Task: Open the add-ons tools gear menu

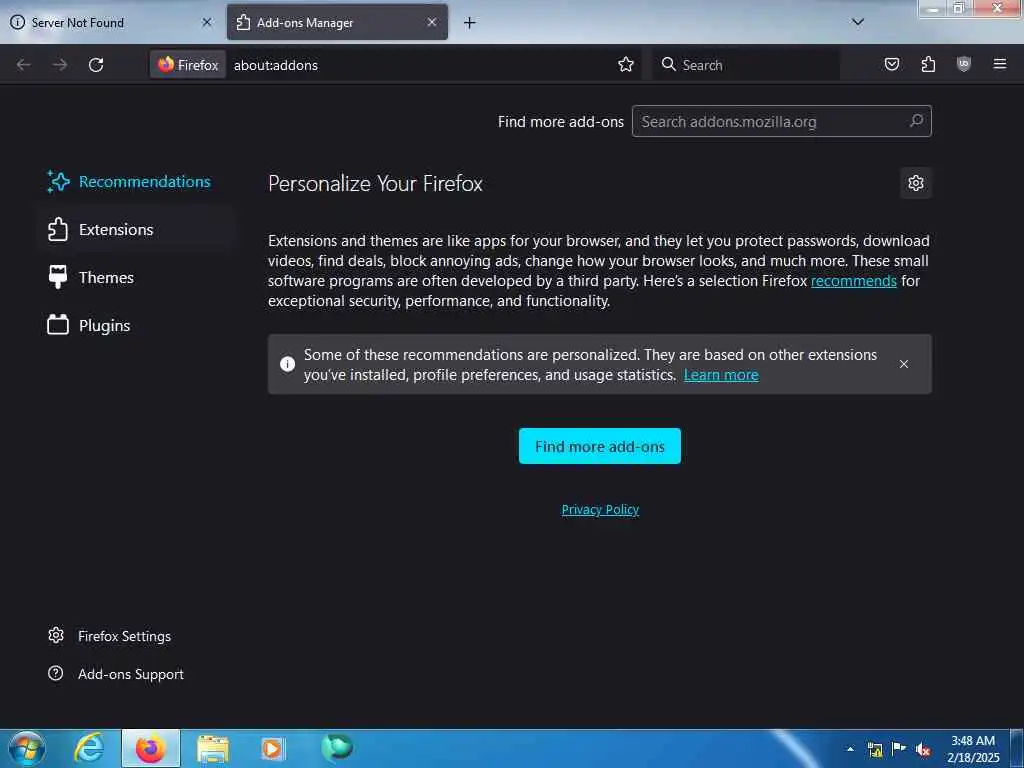Action: (916, 183)
